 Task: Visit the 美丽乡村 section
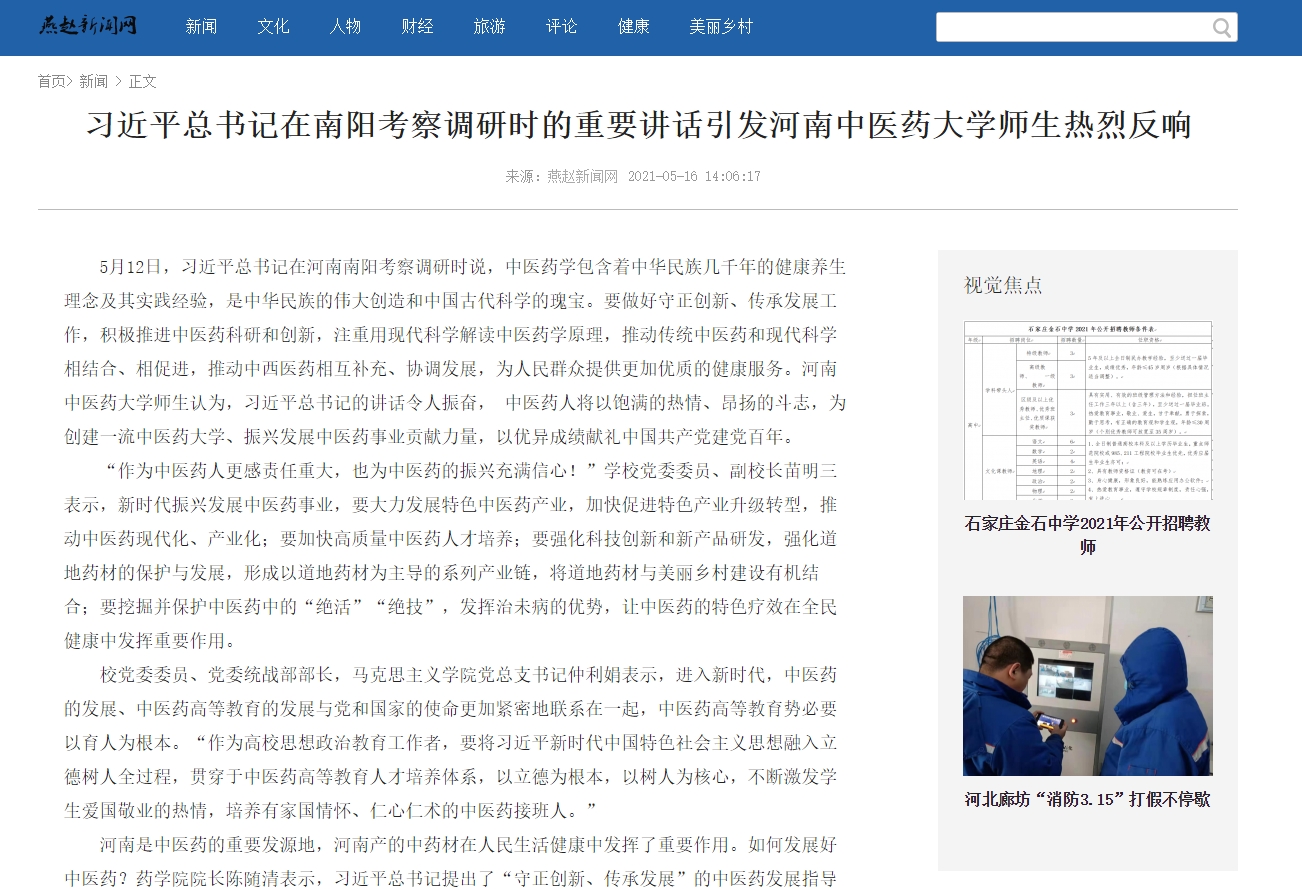click(720, 27)
